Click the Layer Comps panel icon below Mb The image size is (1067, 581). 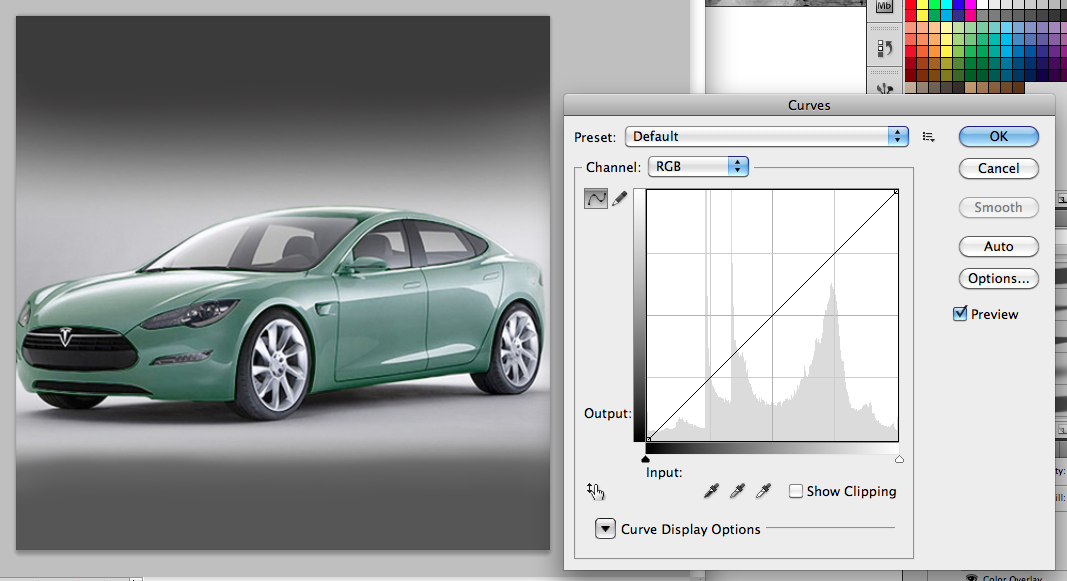[x=882, y=47]
